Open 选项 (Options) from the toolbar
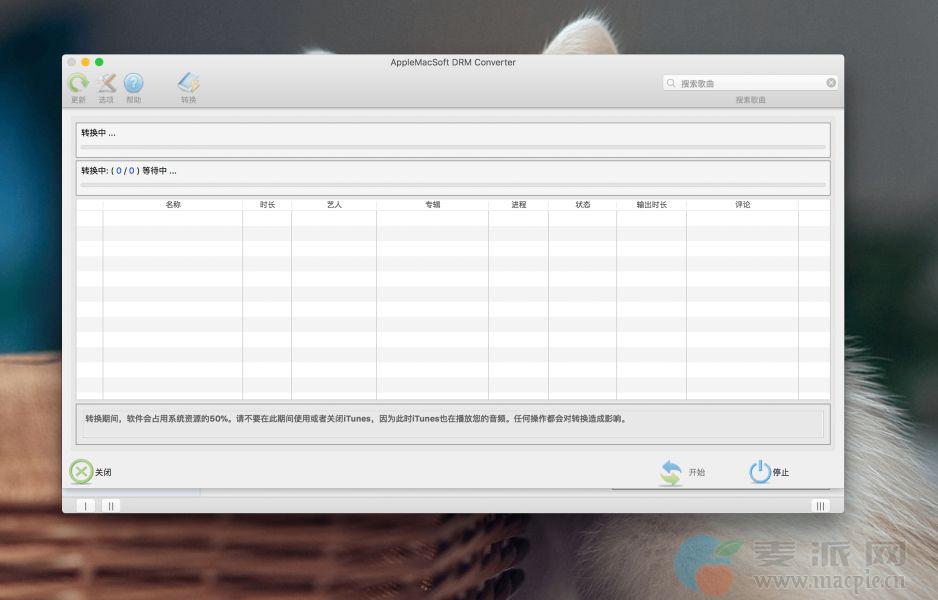Screen dimensions: 938x600 tap(106, 84)
